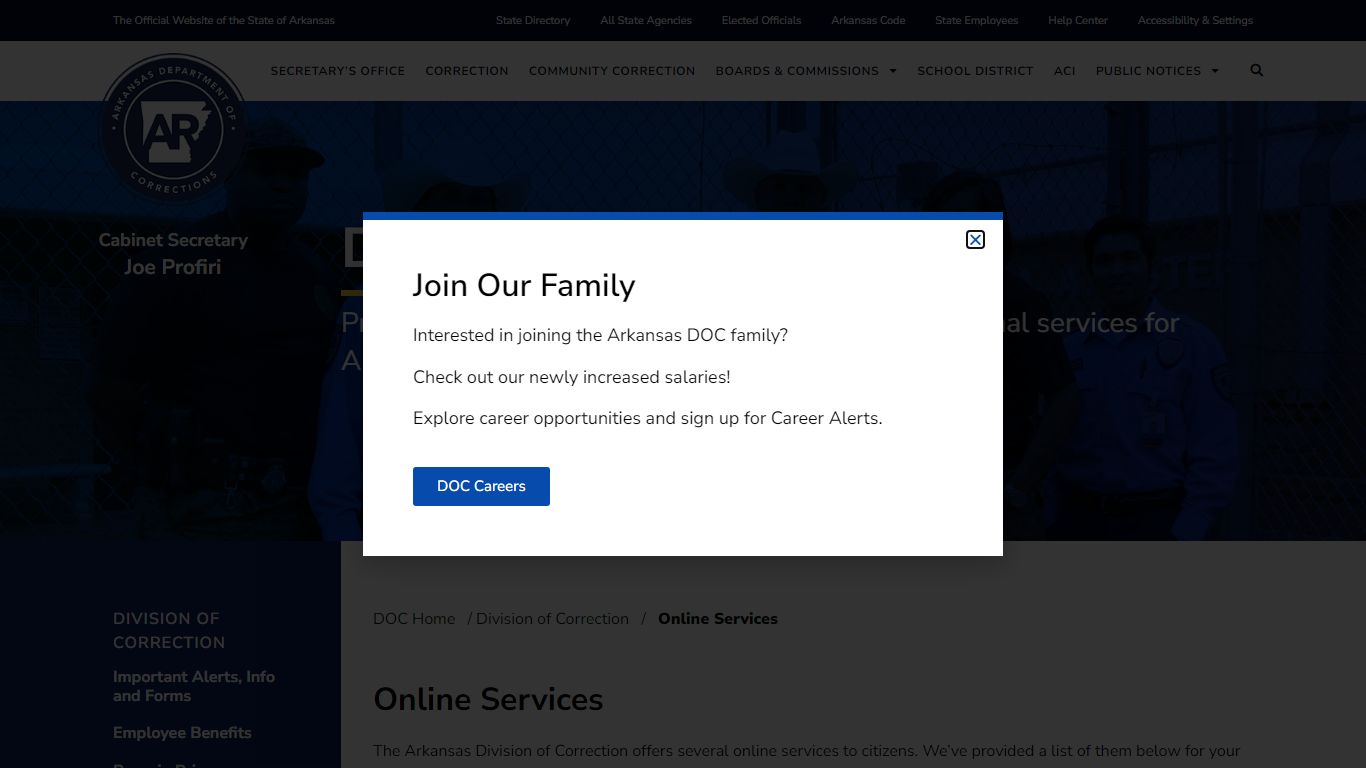
Task: Close the Join Our Family popup
Action: pyautogui.click(x=975, y=239)
